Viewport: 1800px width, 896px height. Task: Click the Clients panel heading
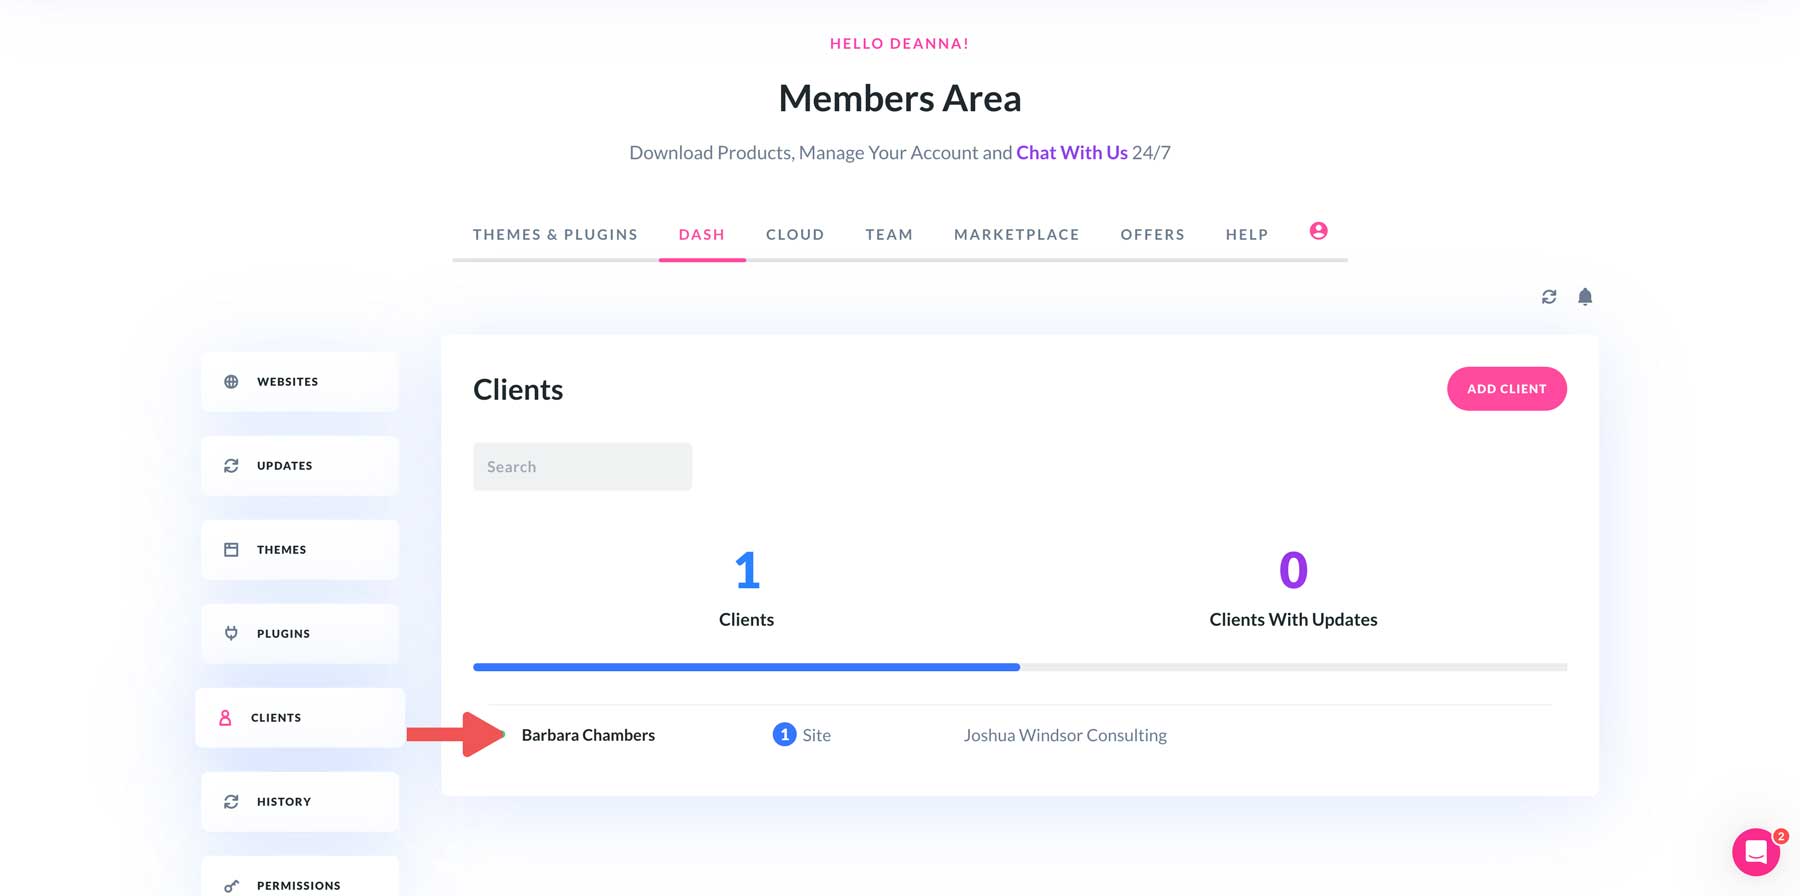click(x=518, y=389)
